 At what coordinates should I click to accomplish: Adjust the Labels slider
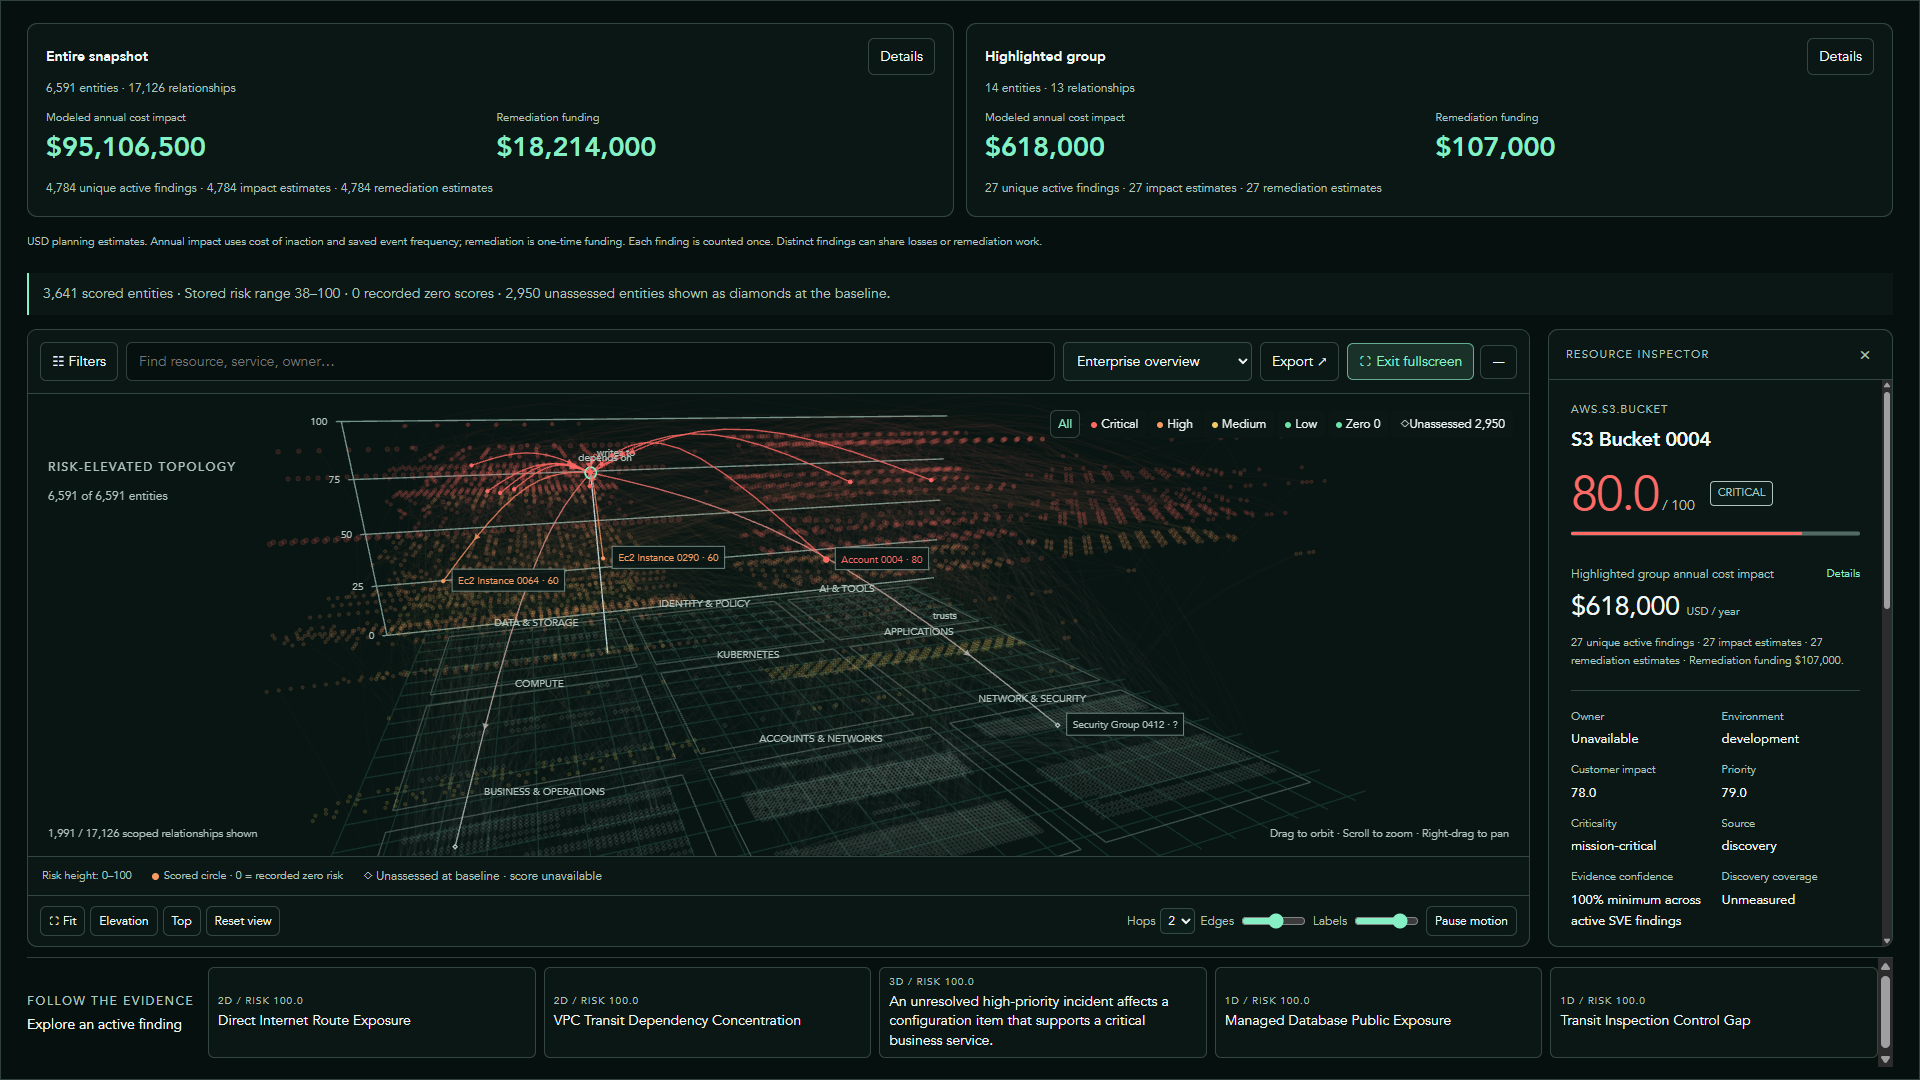pos(1386,921)
